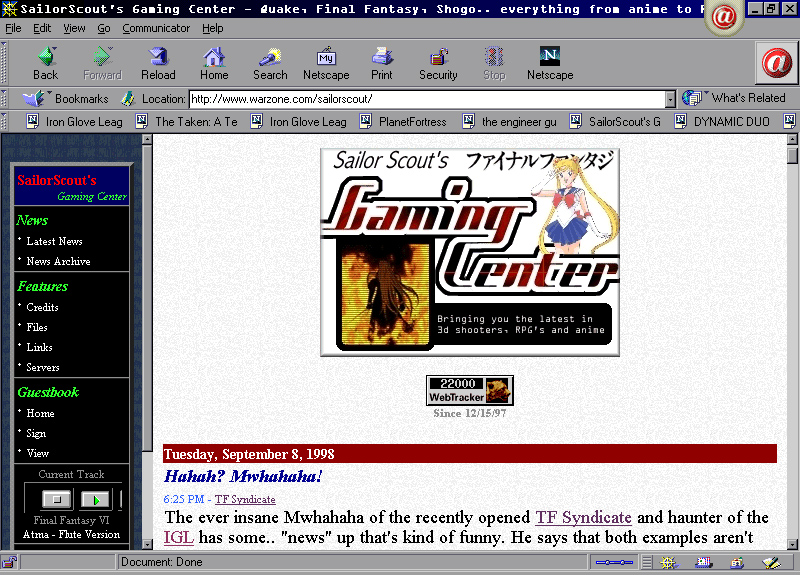Click the SailorScout's Gaming Center sidebar logo
The image size is (800, 575).
tap(71, 186)
